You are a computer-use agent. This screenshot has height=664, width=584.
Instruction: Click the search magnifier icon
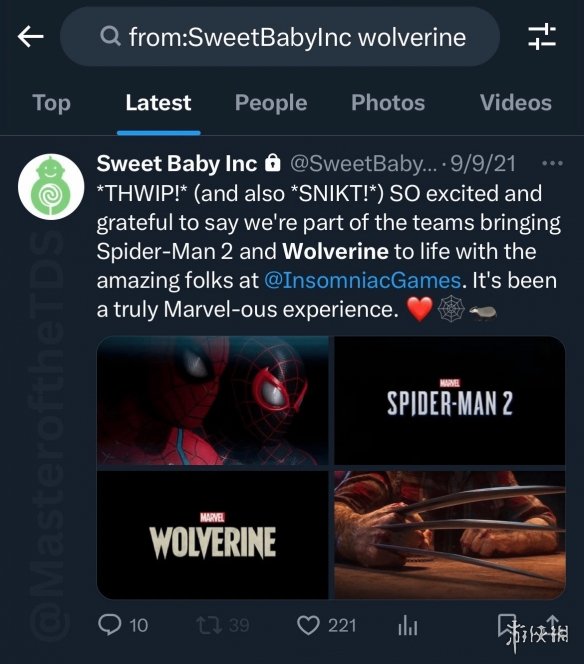point(110,37)
